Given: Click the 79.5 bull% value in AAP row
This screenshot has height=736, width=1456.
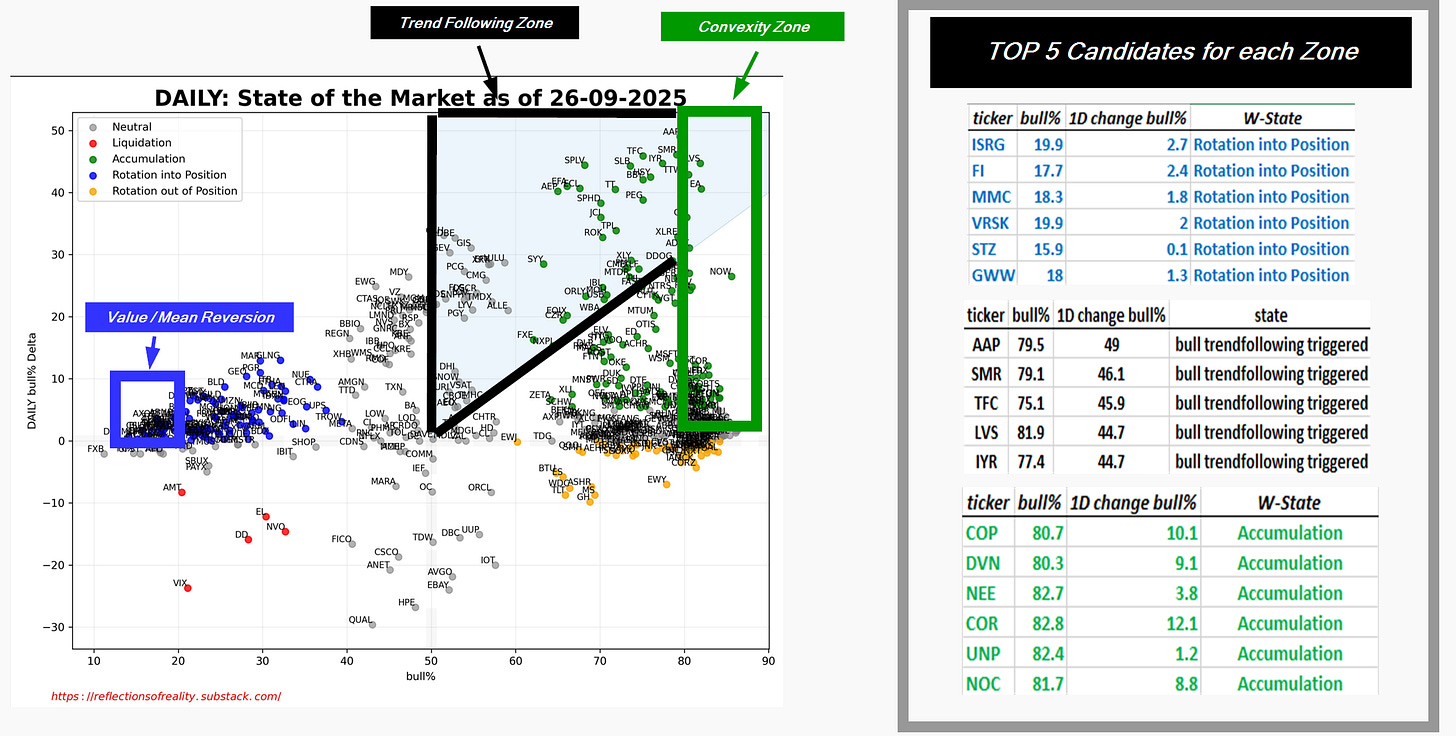Looking at the screenshot, I should (1031, 345).
